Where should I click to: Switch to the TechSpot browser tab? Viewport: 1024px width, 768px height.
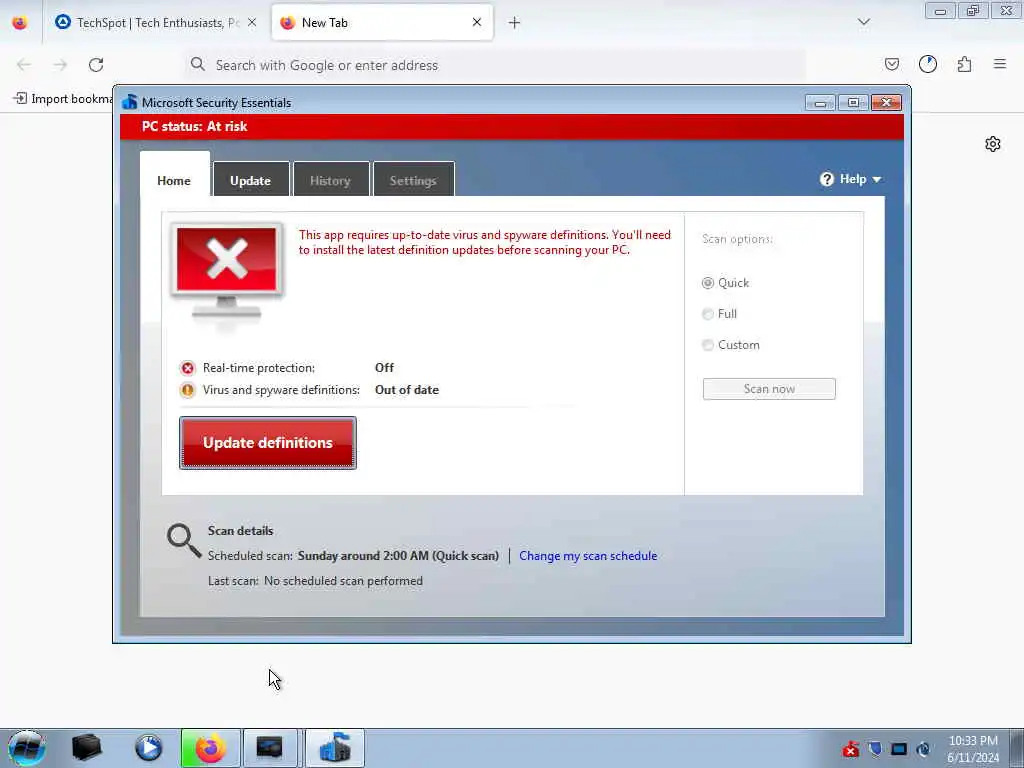(x=155, y=23)
